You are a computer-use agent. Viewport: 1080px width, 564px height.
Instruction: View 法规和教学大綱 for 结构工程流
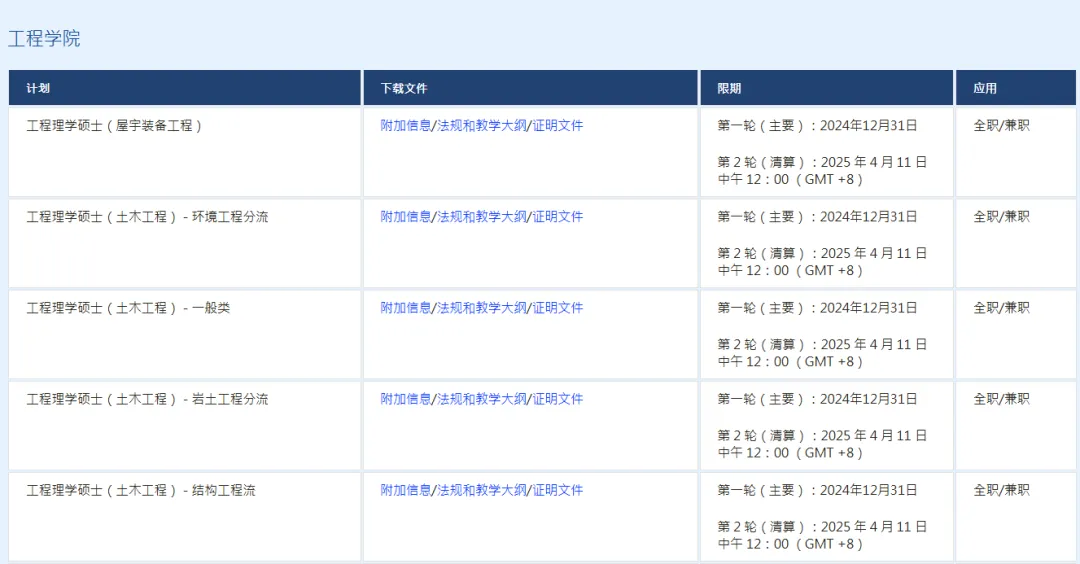(x=482, y=490)
